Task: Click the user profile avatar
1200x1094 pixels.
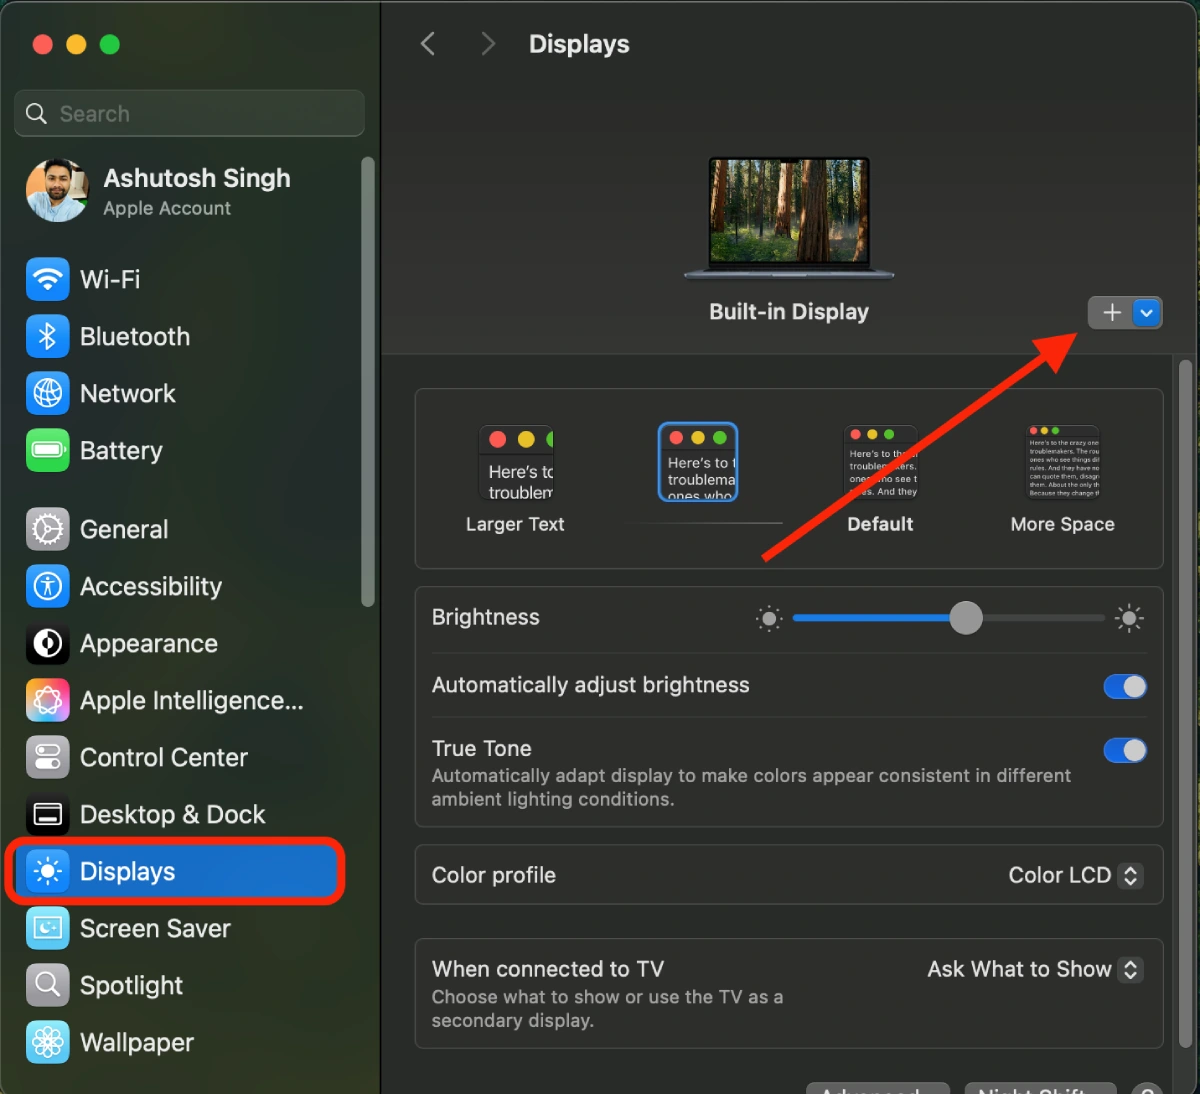Action: 57,190
